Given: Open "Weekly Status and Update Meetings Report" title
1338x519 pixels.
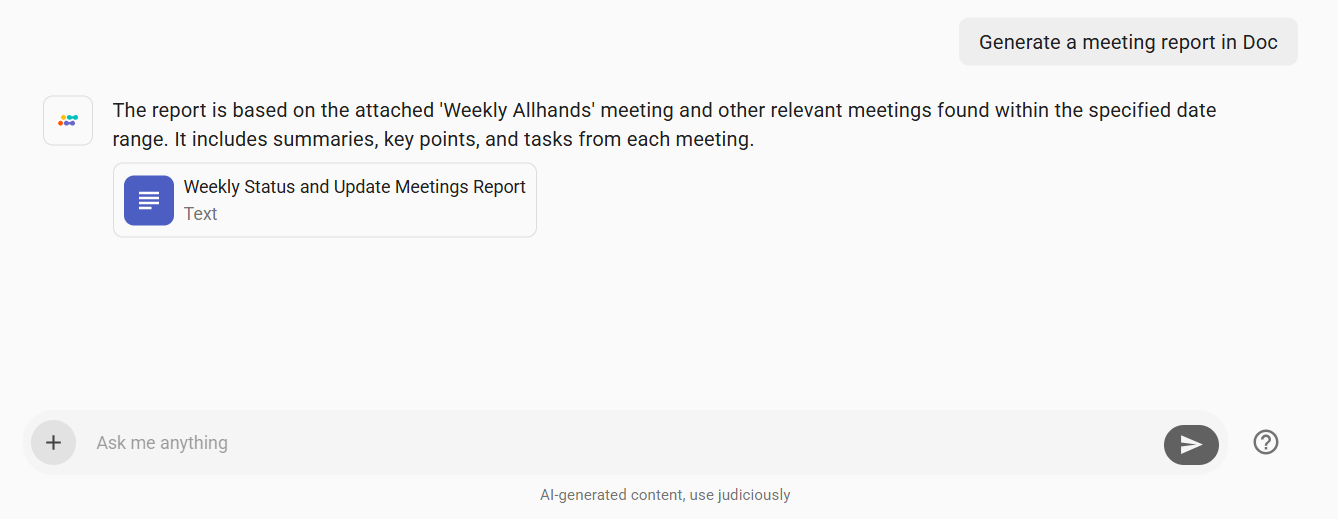Looking at the screenshot, I should click(x=355, y=187).
